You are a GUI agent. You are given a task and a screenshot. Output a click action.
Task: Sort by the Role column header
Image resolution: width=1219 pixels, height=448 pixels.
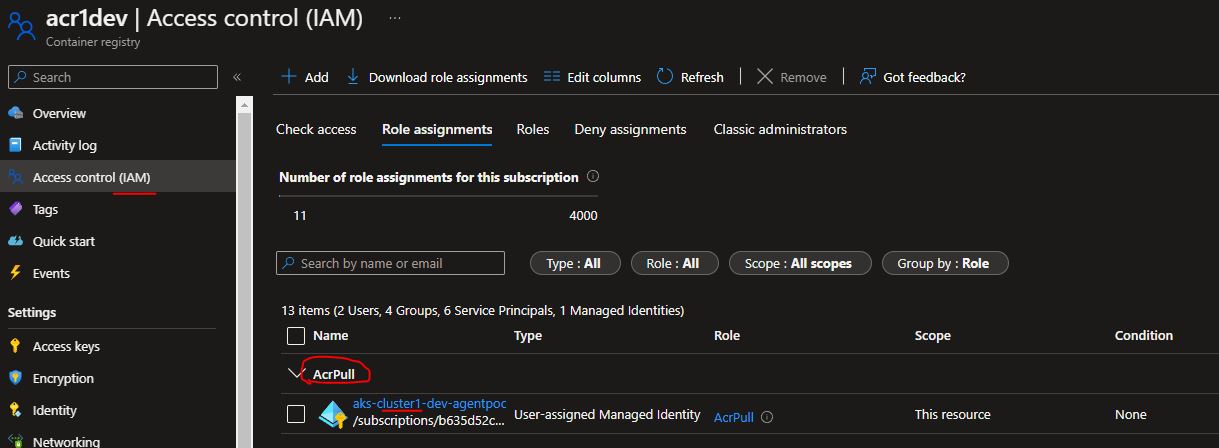727,335
